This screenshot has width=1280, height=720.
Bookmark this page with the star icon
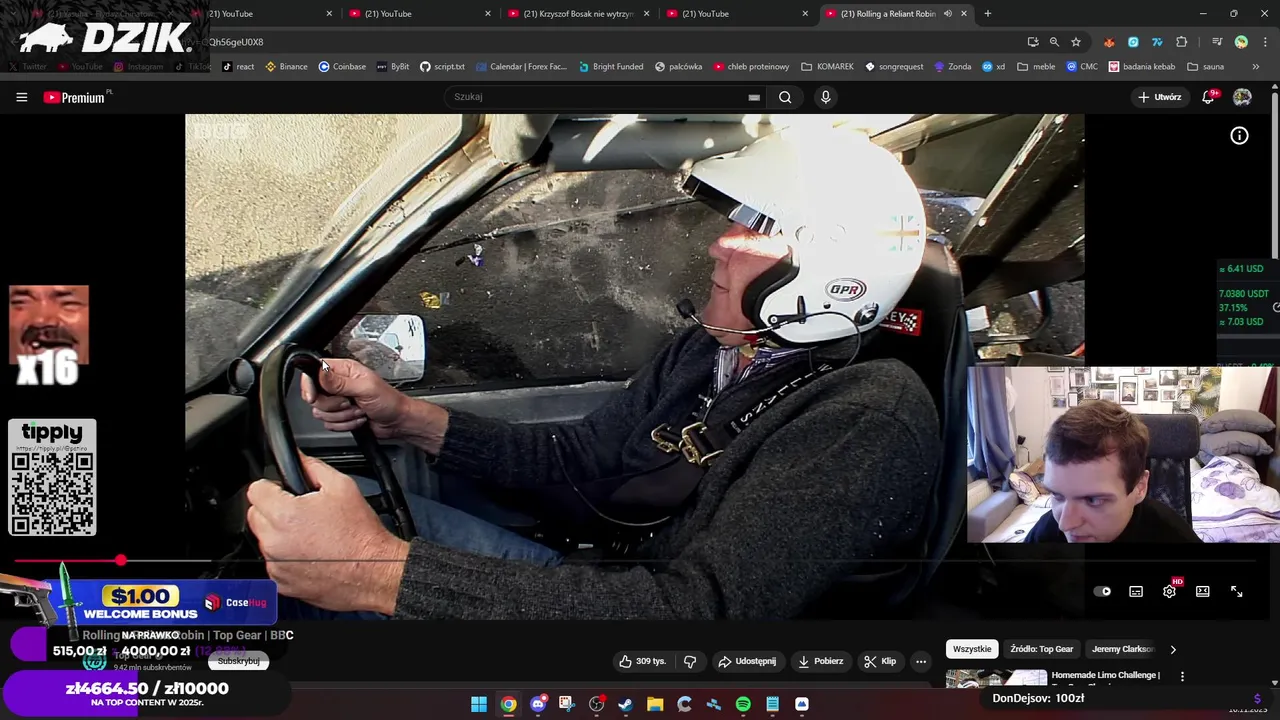coord(1076,42)
